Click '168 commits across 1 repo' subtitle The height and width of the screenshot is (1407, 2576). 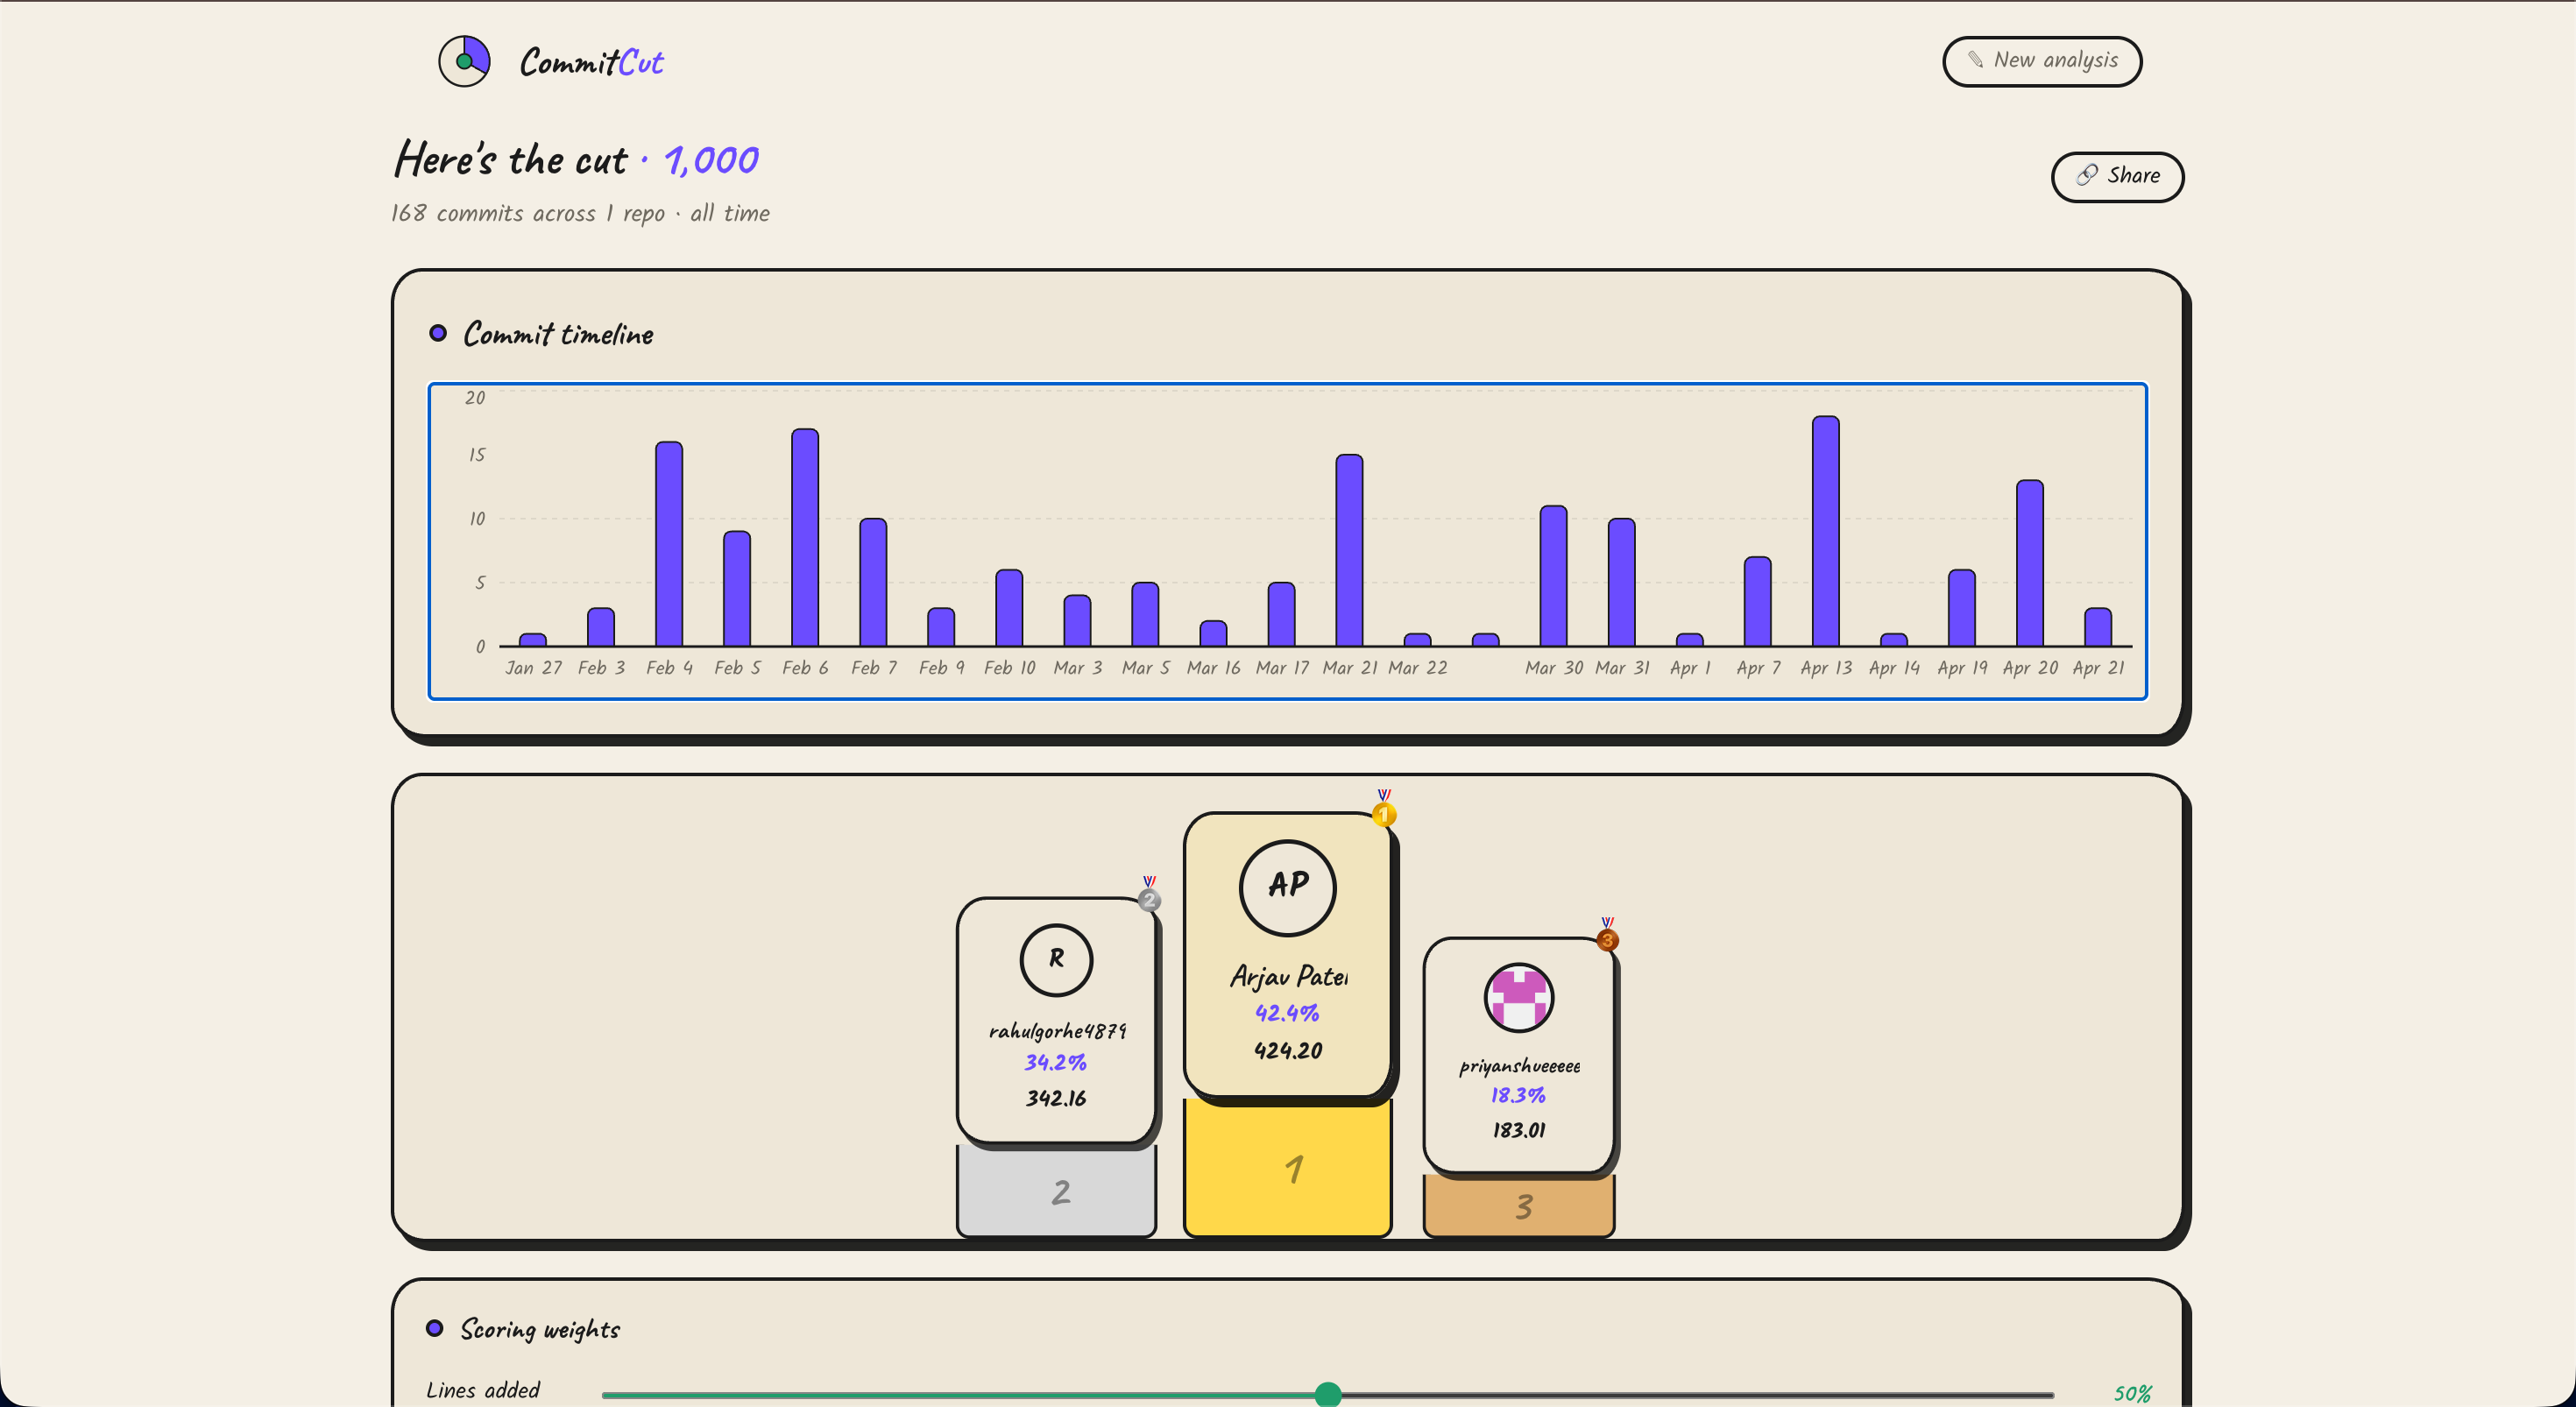527,213
